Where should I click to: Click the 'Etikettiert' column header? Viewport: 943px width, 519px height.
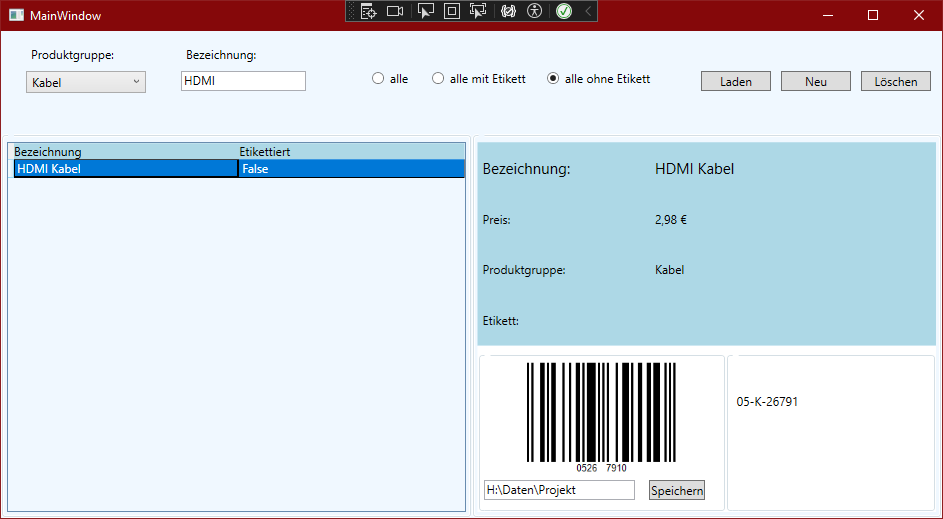coord(351,152)
